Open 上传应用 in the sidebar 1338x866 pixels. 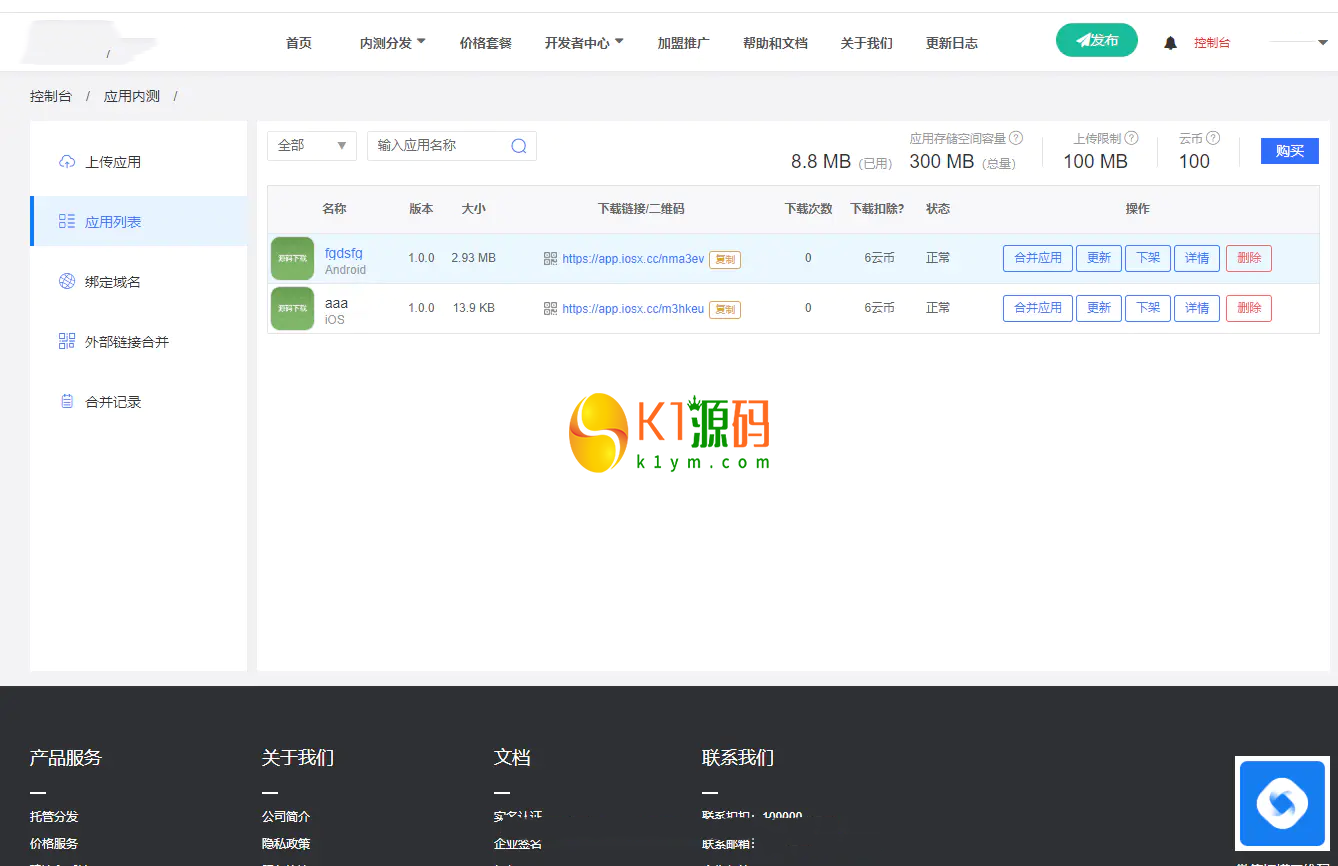[x=112, y=162]
